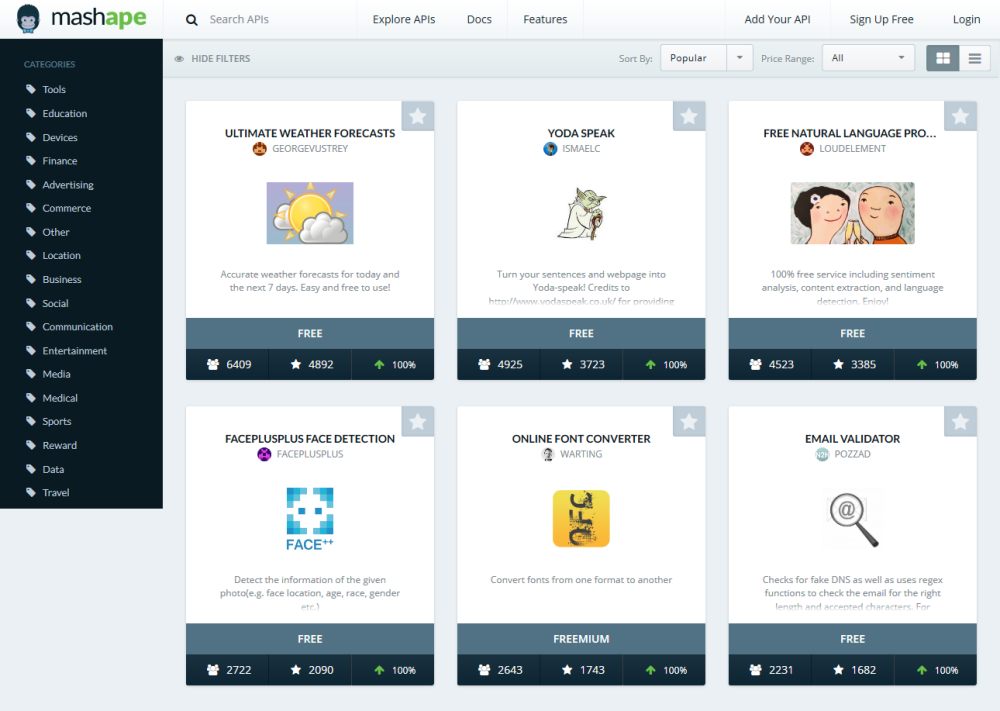Screen dimensions: 1000x711
Task: Select the Data category
Action: coord(53,469)
